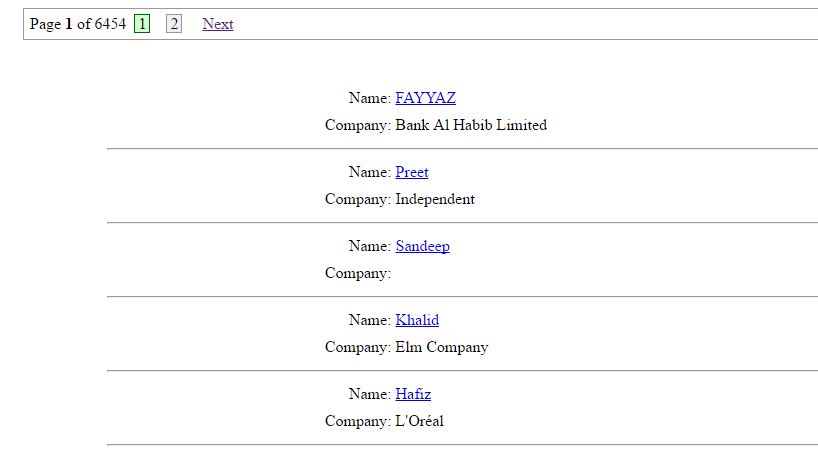818x458 pixels.
Task: Go to page 2 of results
Action: pos(174,24)
